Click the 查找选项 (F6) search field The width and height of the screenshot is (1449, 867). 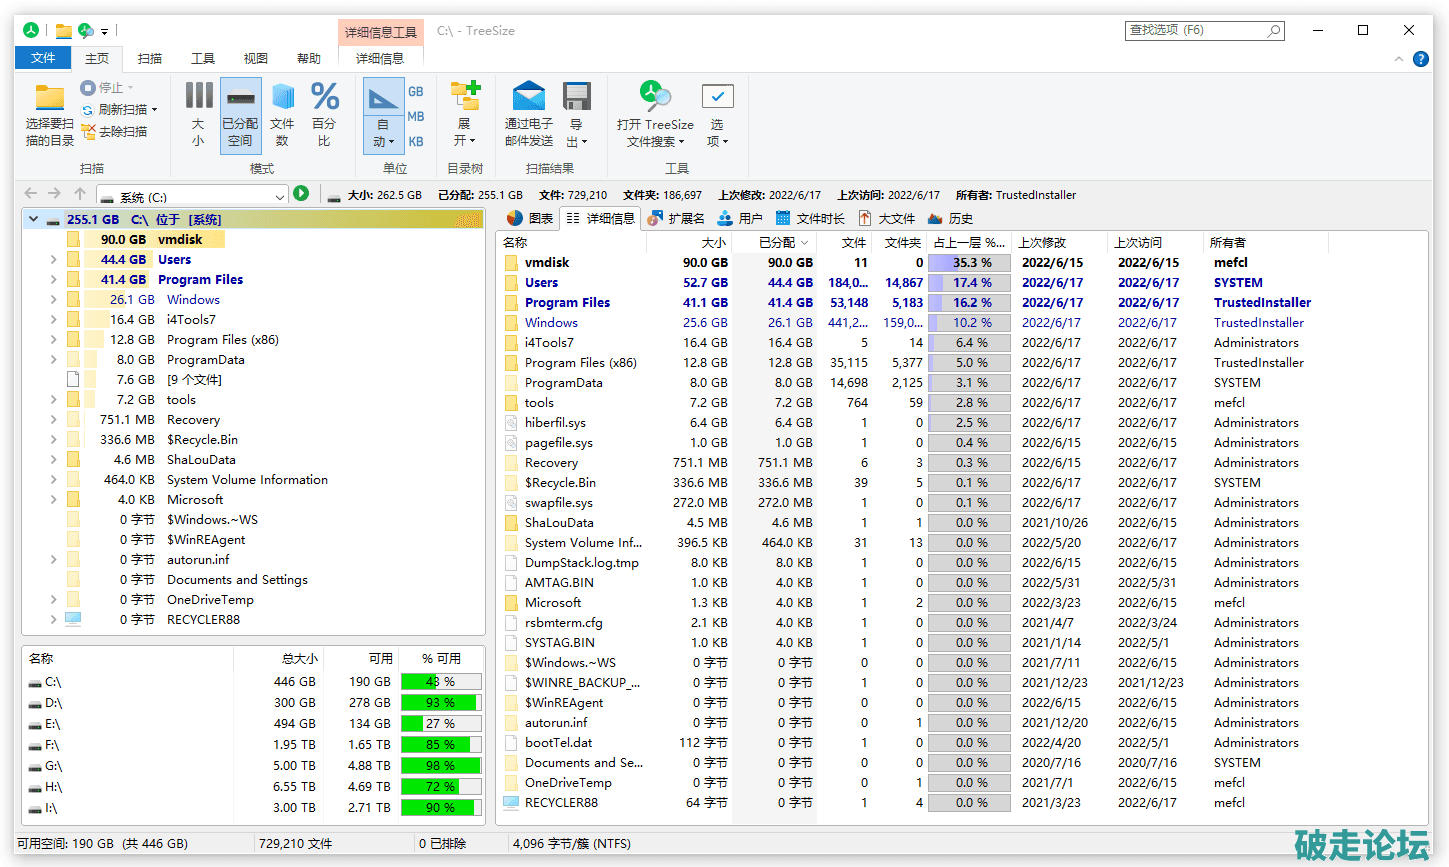[x=1195, y=31]
